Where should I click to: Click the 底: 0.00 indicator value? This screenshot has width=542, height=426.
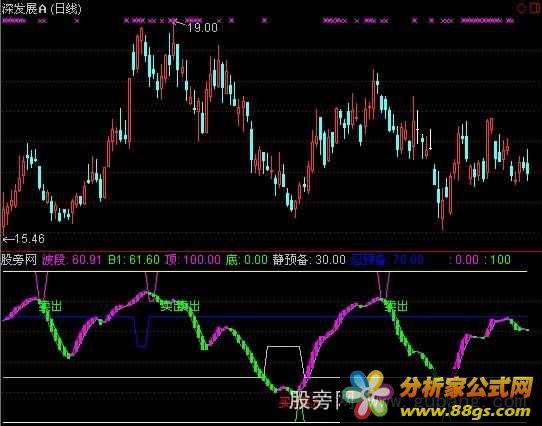tap(247, 260)
